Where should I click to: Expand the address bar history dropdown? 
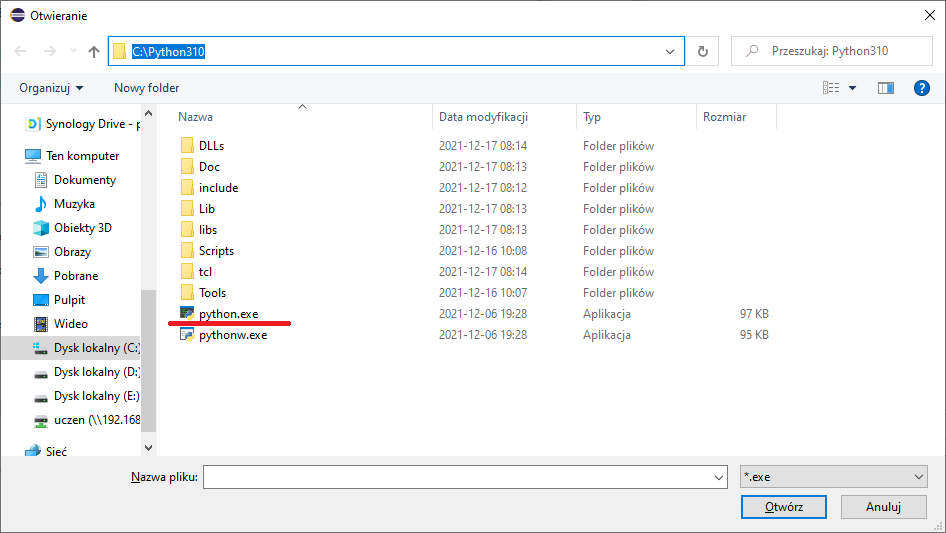click(x=671, y=51)
